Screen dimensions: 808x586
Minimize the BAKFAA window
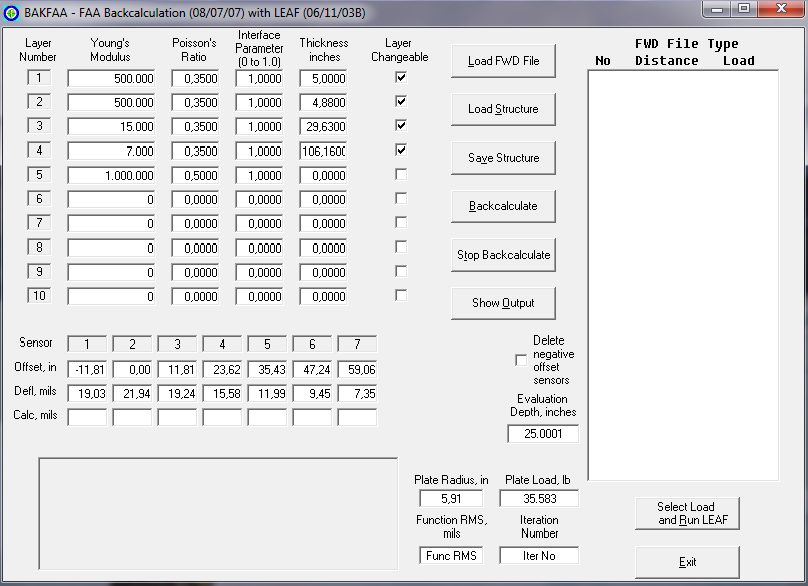pyautogui.click(x=718, y=9)
